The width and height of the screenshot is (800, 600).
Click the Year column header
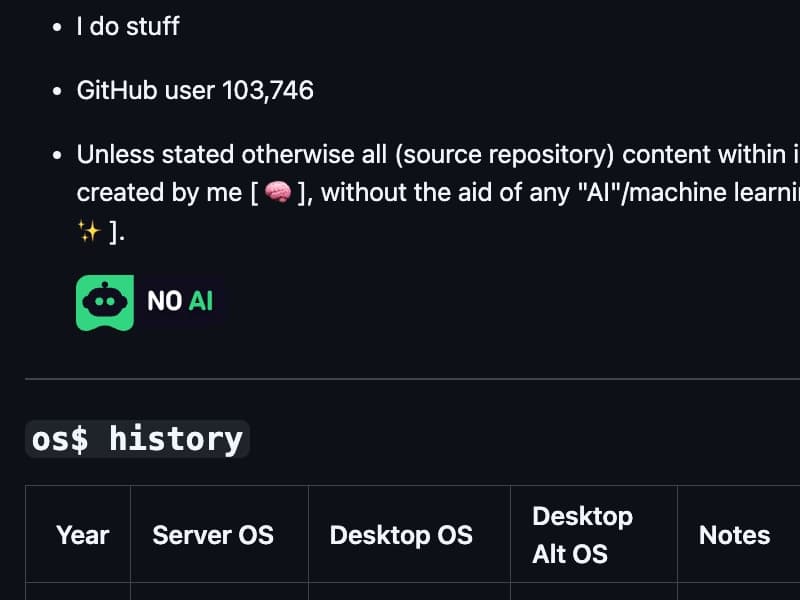coord(83,535)
